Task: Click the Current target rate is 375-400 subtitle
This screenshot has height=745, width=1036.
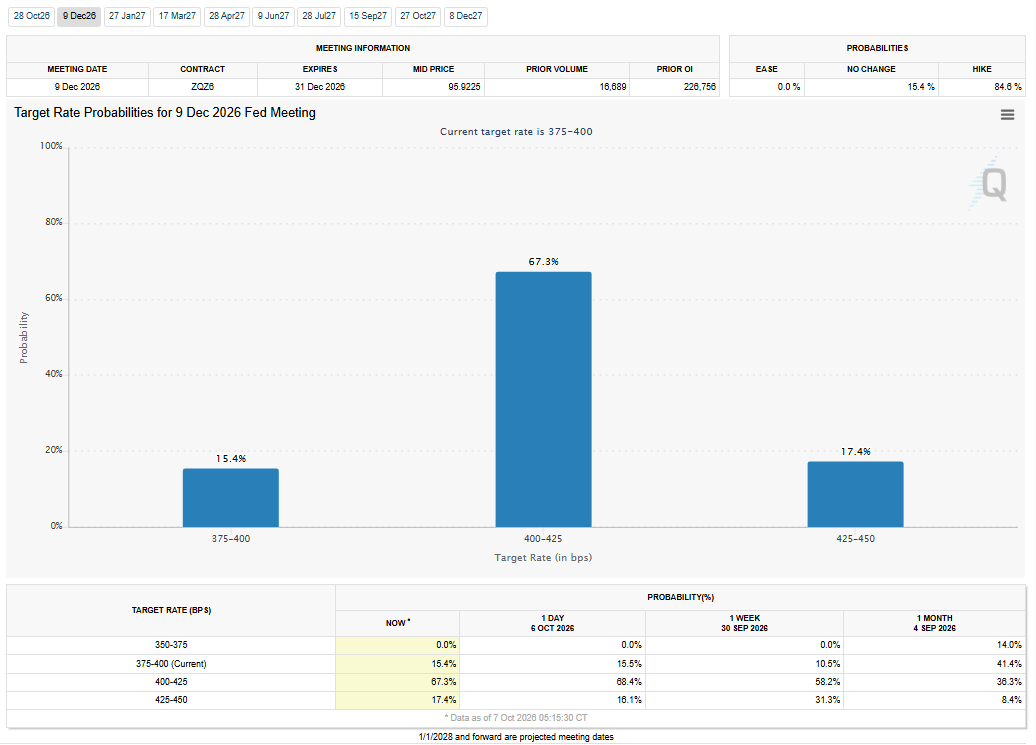Action: (x=516, y=131)
